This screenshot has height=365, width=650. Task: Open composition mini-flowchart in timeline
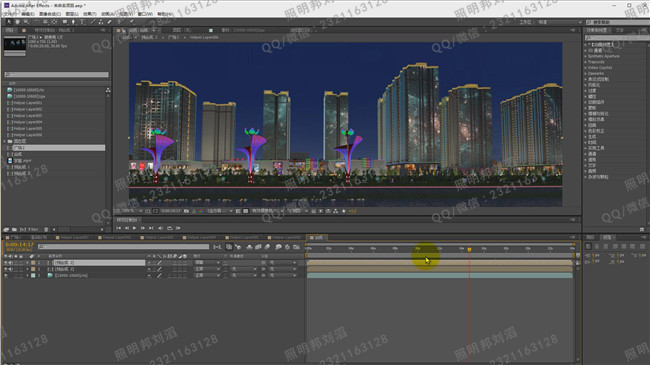coord(217,247)
